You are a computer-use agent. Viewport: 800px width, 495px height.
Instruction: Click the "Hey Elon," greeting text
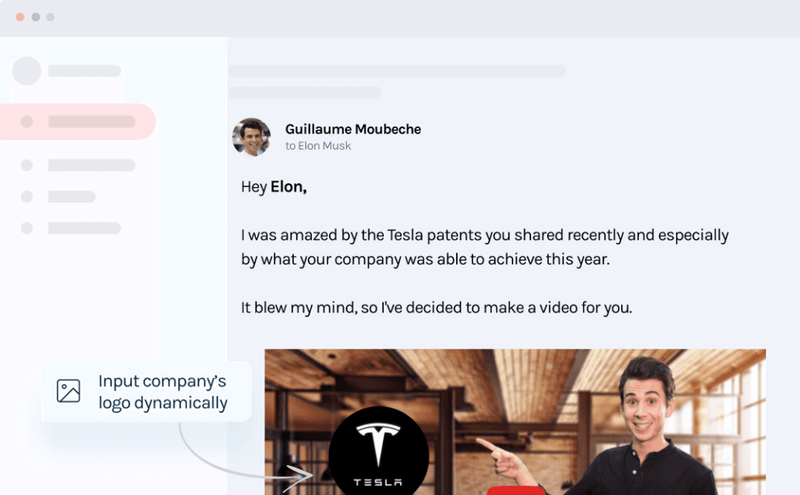274,187
